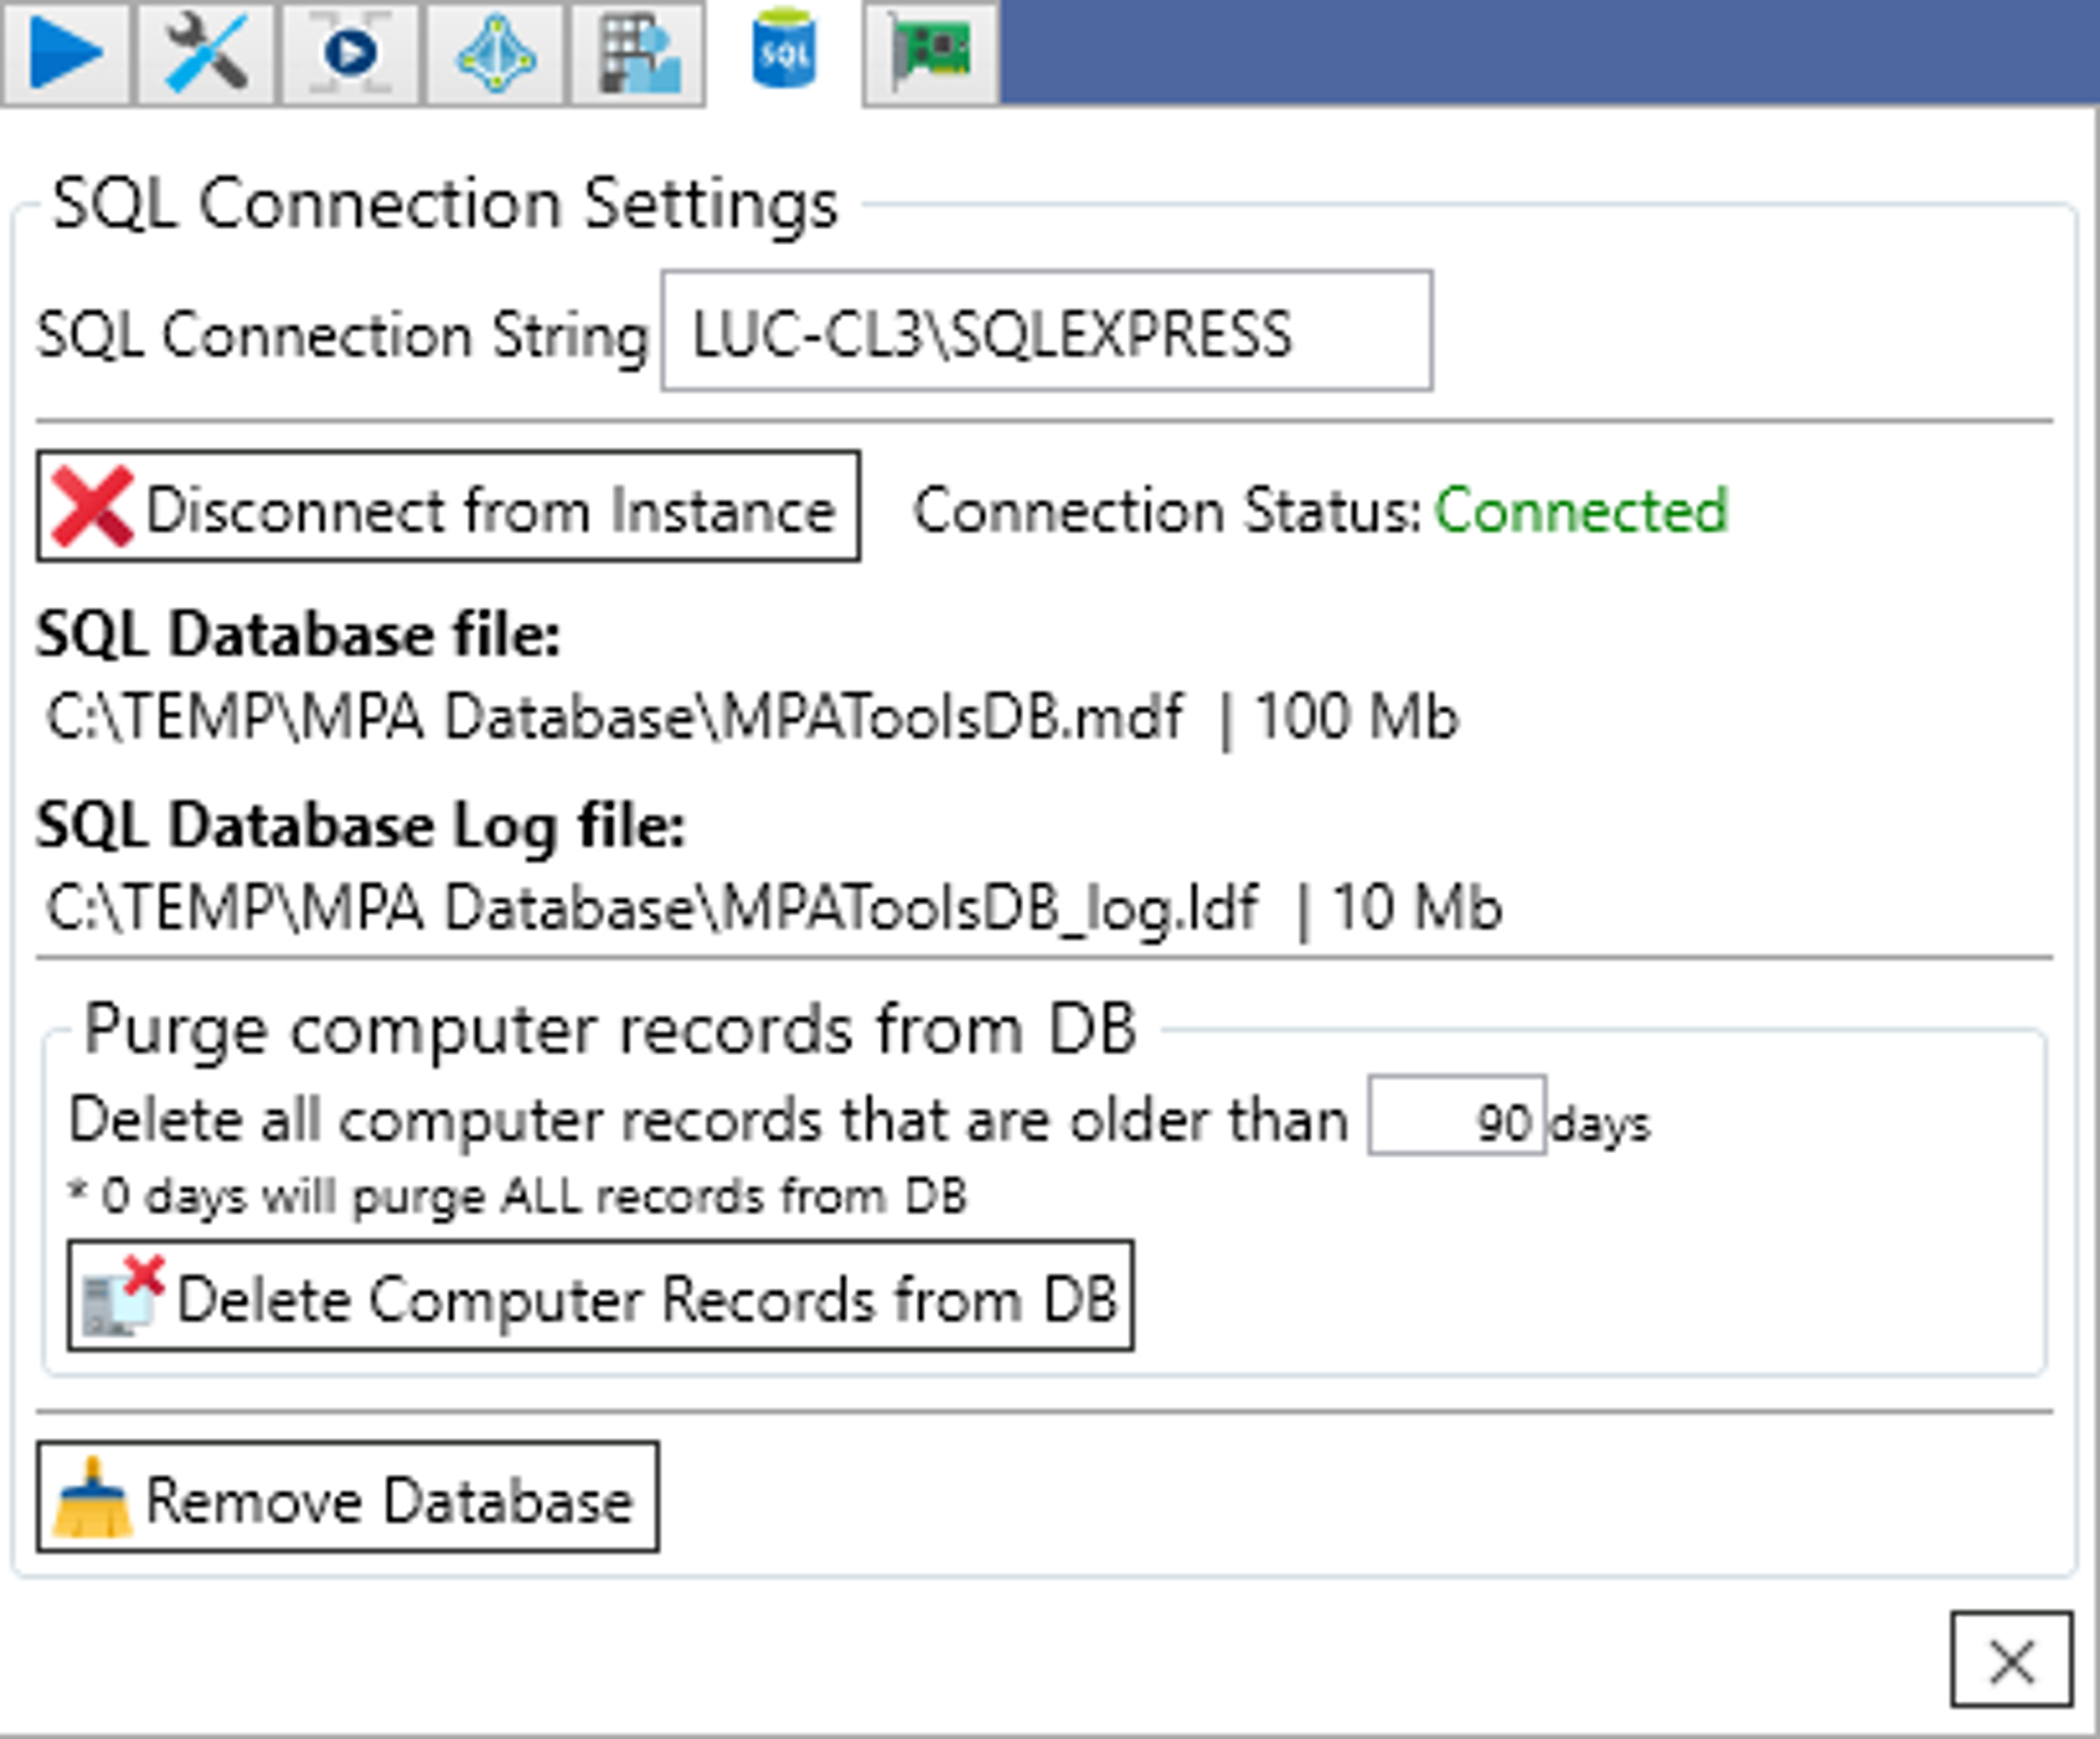The width and height of the screenshot is (2100, 1739).
Task: Click the red X disconnect icon
Action: point(92,507)
